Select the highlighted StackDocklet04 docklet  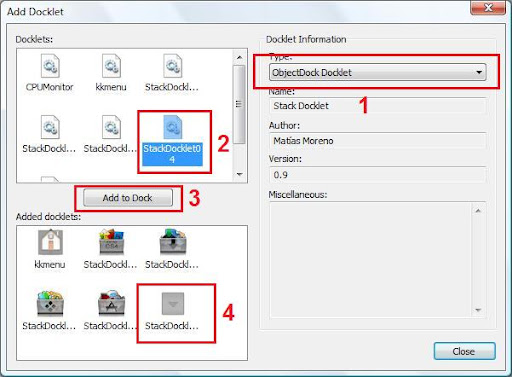172,140
